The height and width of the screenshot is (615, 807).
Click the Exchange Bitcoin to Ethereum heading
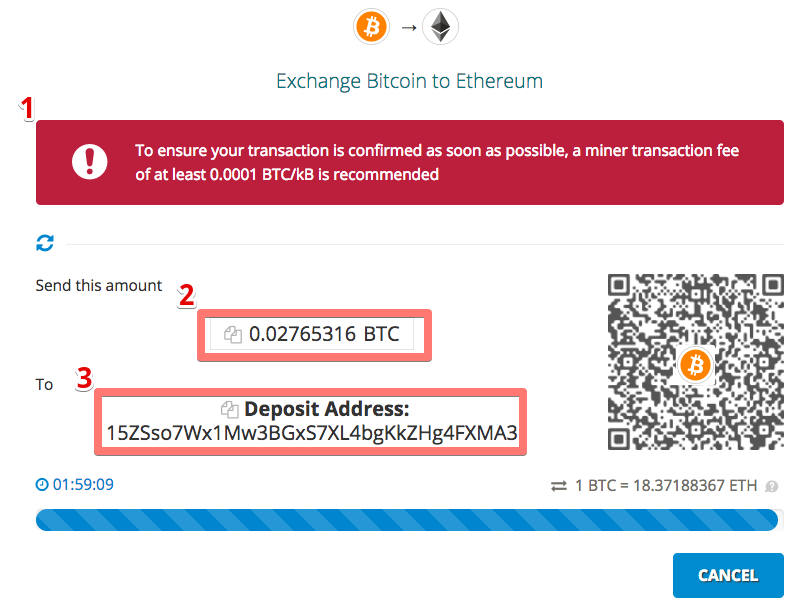(409, 81)
